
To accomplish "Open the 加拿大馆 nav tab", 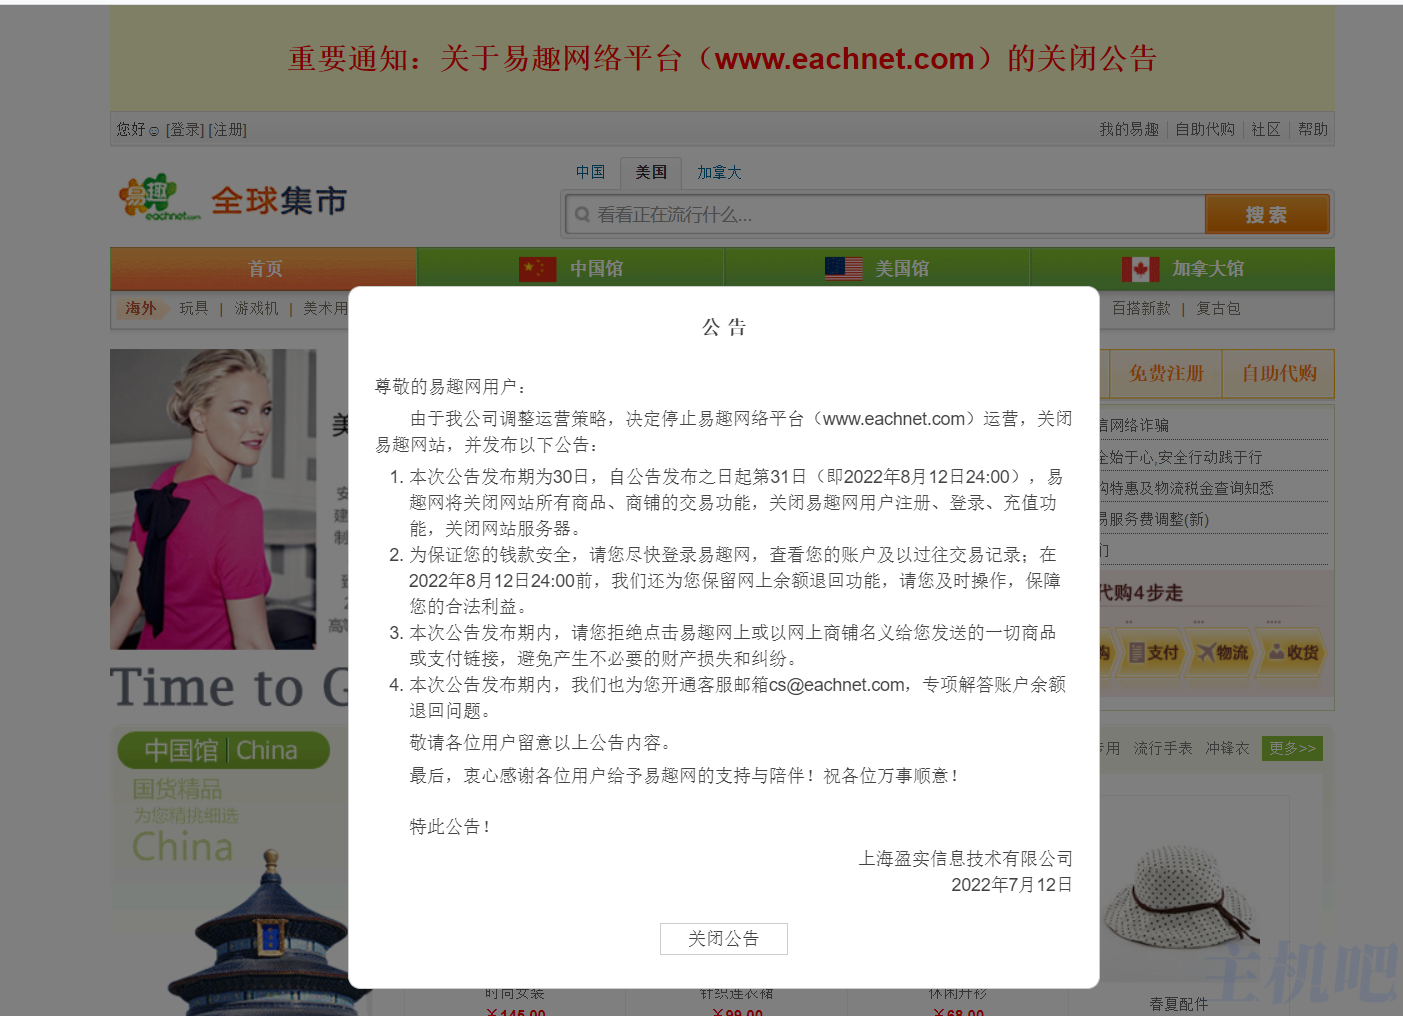I will tap(1182, 268).
